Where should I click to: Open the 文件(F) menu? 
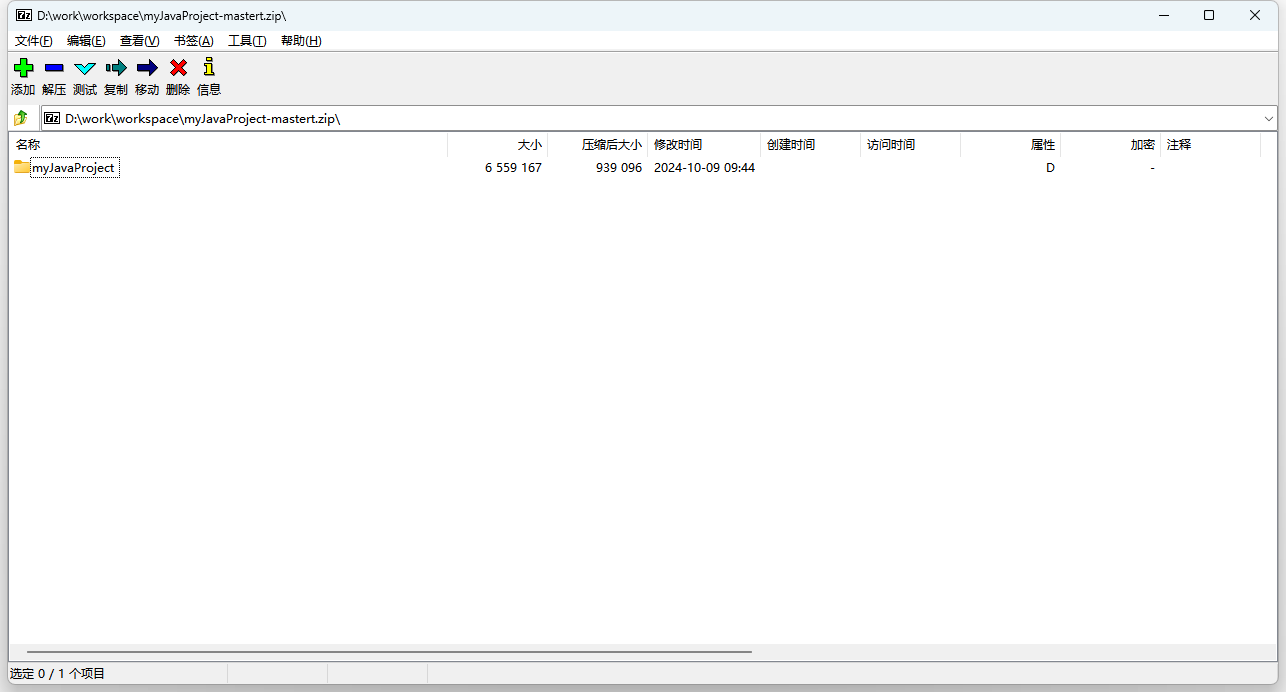[x=34, y=41]
